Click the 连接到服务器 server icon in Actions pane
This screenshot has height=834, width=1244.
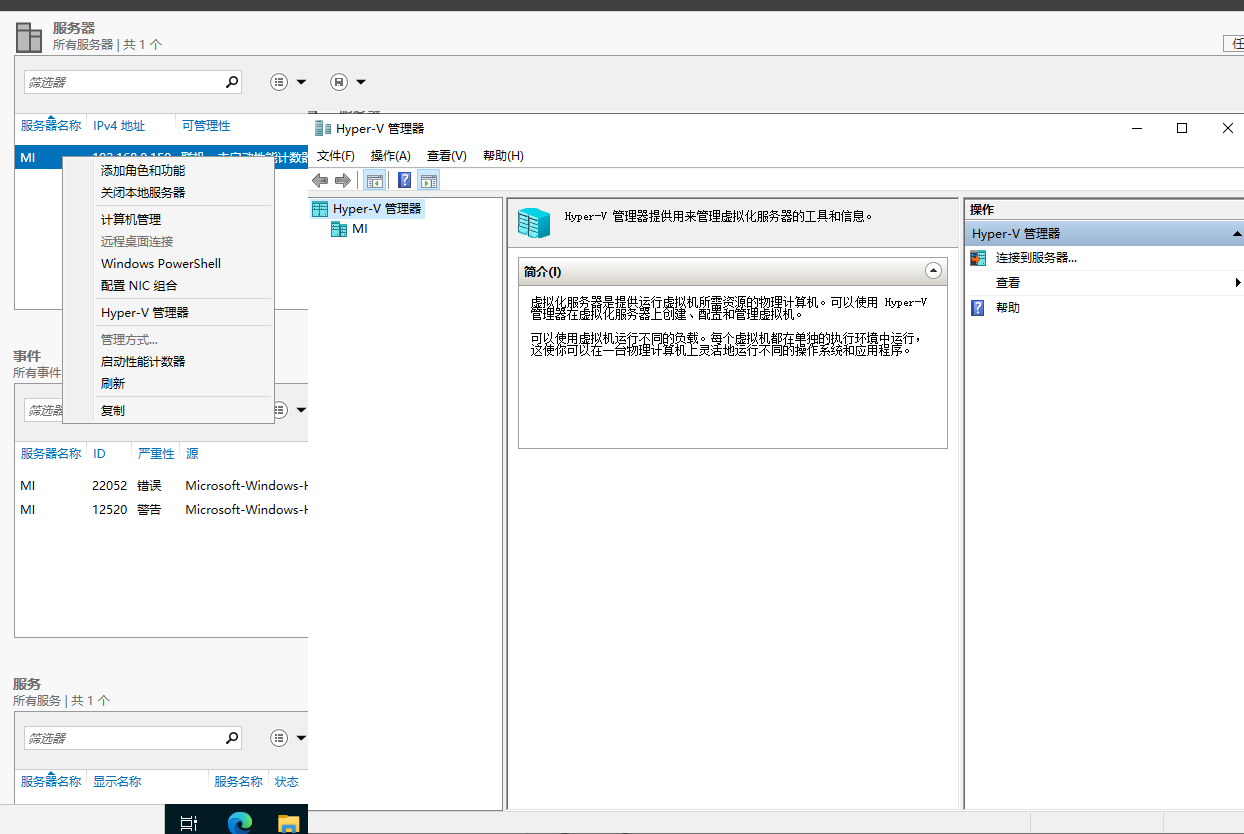click(977, 257)
